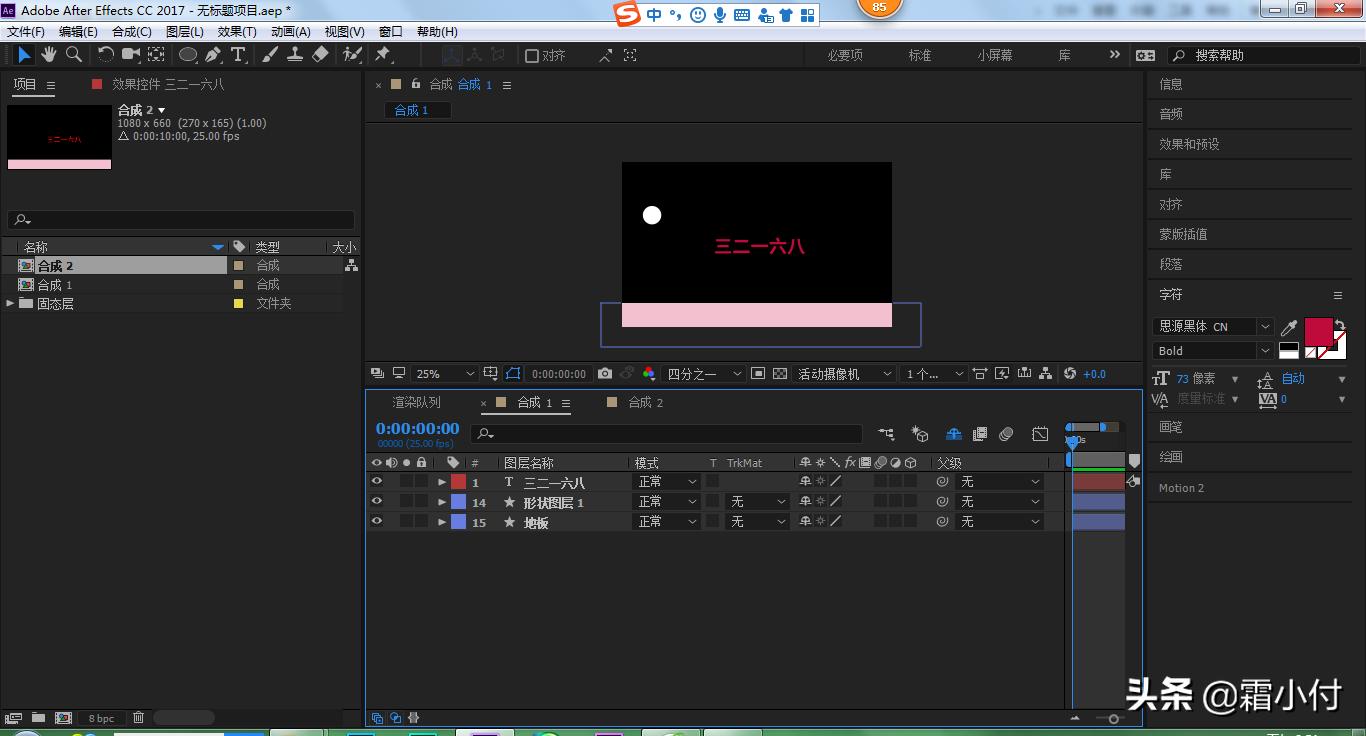Image resolution: width=1366 pixels, height=736 pixels.
Task: Open the 25% magnification dropdown
Action: point(445,374)
